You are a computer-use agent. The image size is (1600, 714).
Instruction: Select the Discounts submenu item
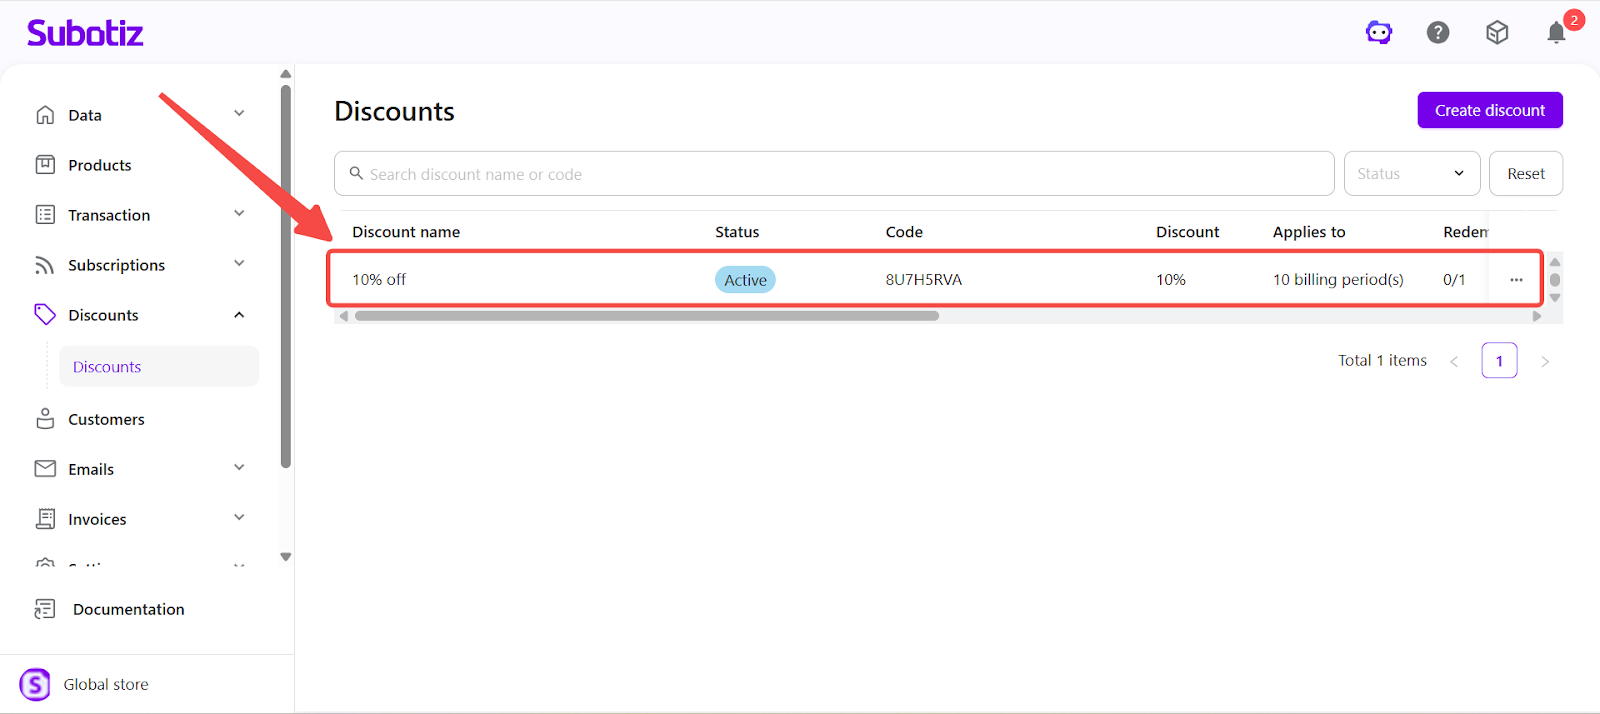pyautogui.click(x=107, y=367)
